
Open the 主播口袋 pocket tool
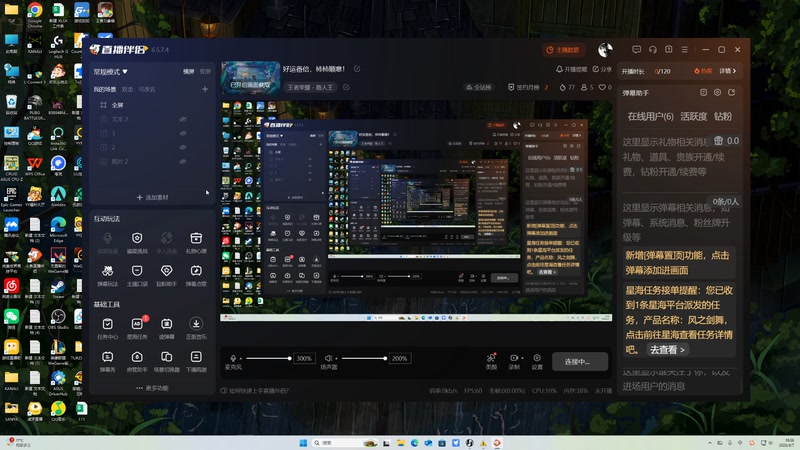click(137, 271)
